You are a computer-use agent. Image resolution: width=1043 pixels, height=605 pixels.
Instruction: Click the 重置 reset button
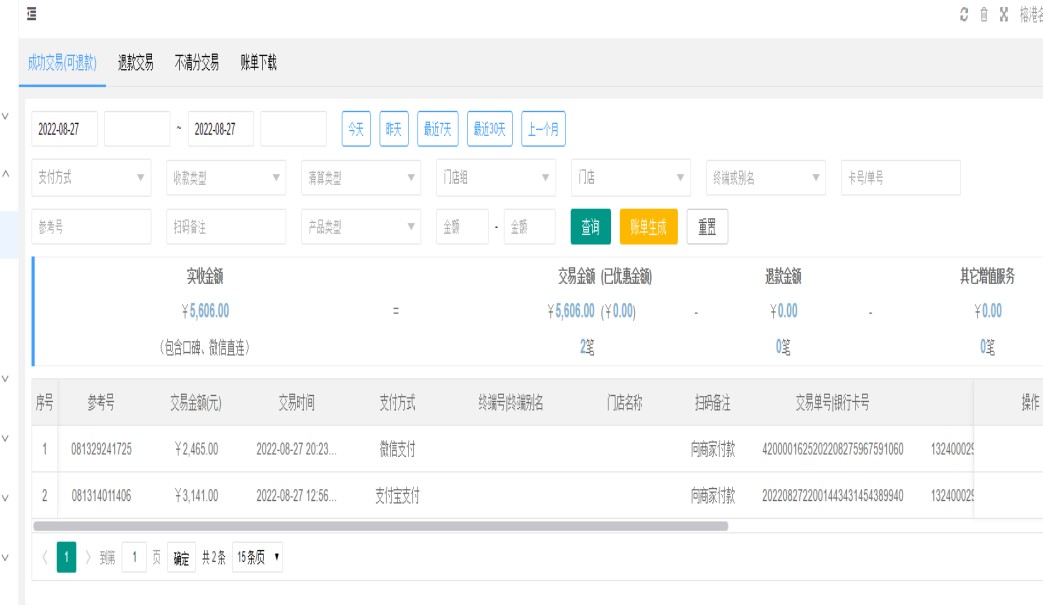pos(707,227)
